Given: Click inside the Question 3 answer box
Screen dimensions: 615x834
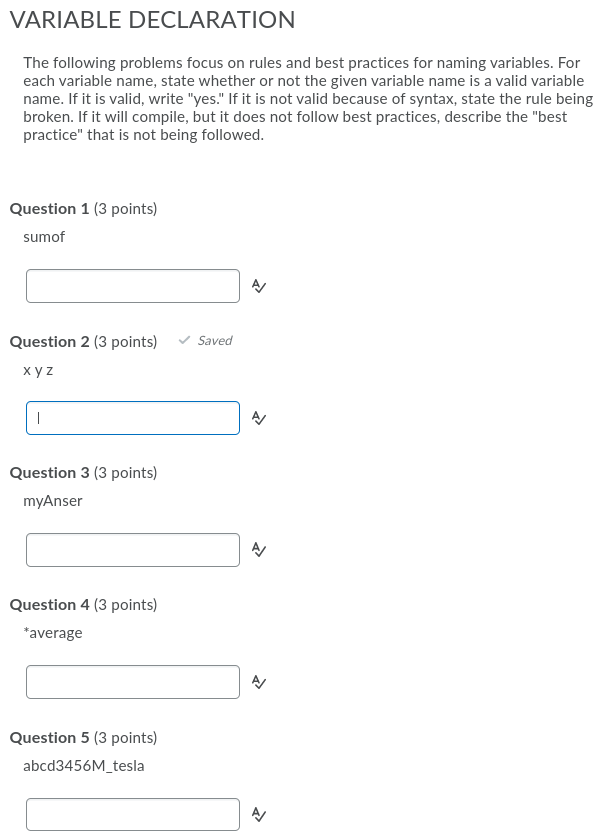Looking at the screenshot, I should coord(132,549).
